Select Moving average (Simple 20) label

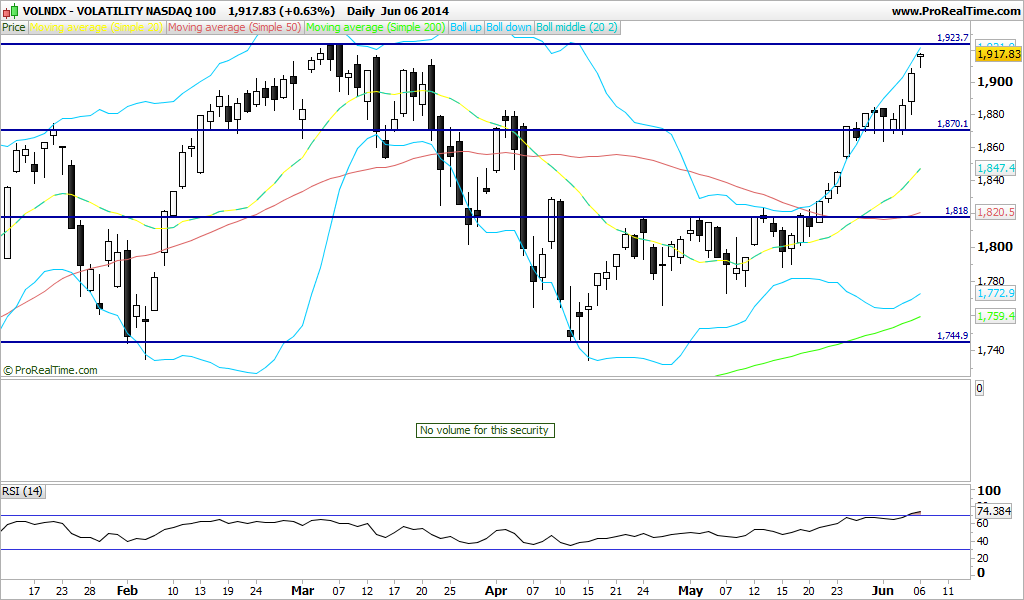point(97,27)
